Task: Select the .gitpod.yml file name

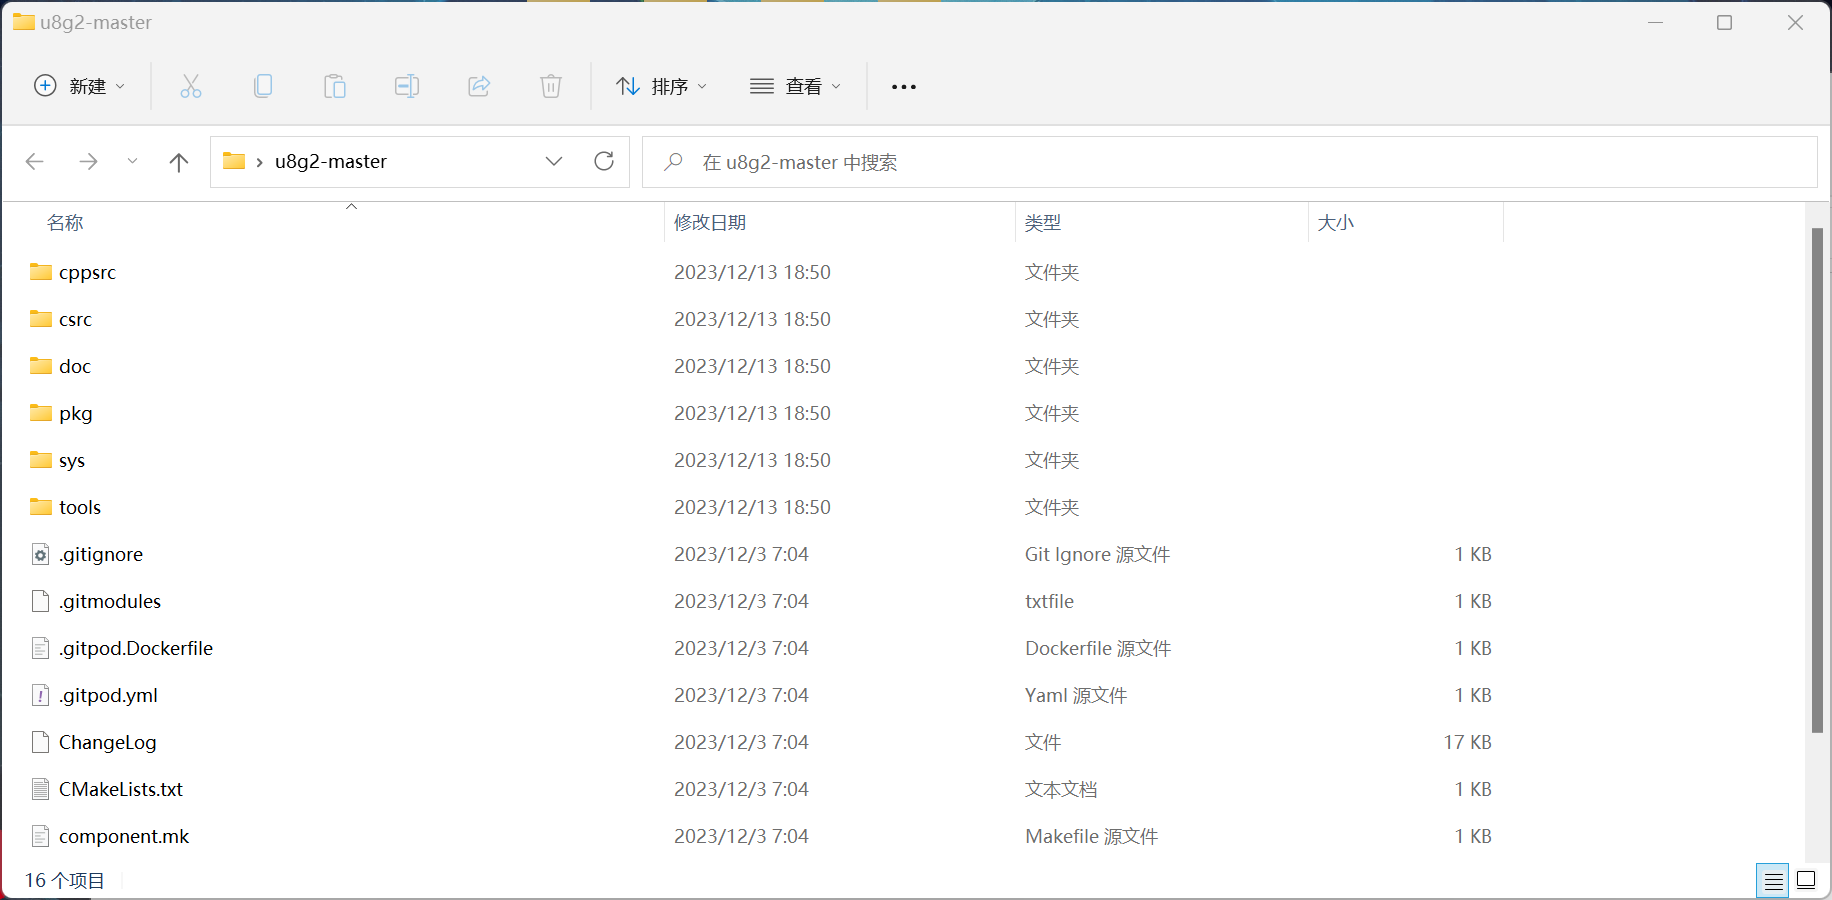Action: 108,695
